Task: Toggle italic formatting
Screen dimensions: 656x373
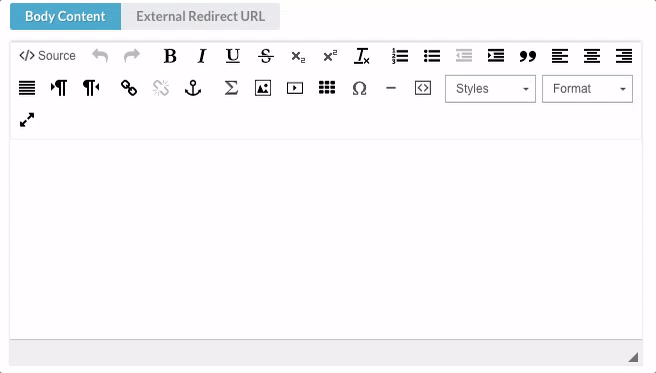Action: (x=202, y=56)
